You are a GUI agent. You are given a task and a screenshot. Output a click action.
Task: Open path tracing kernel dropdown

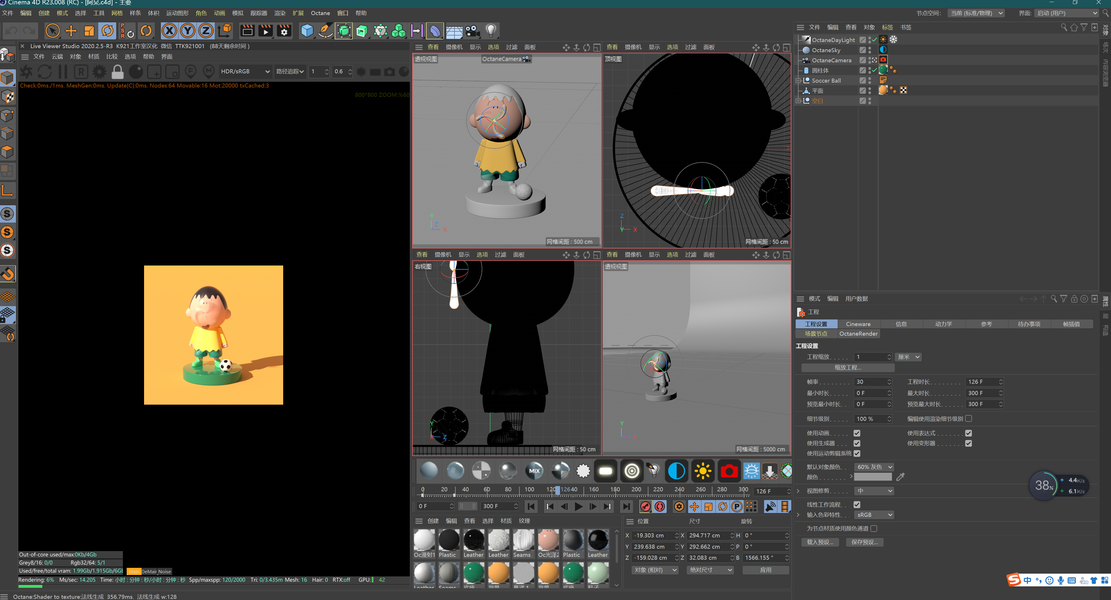point(290,72)
